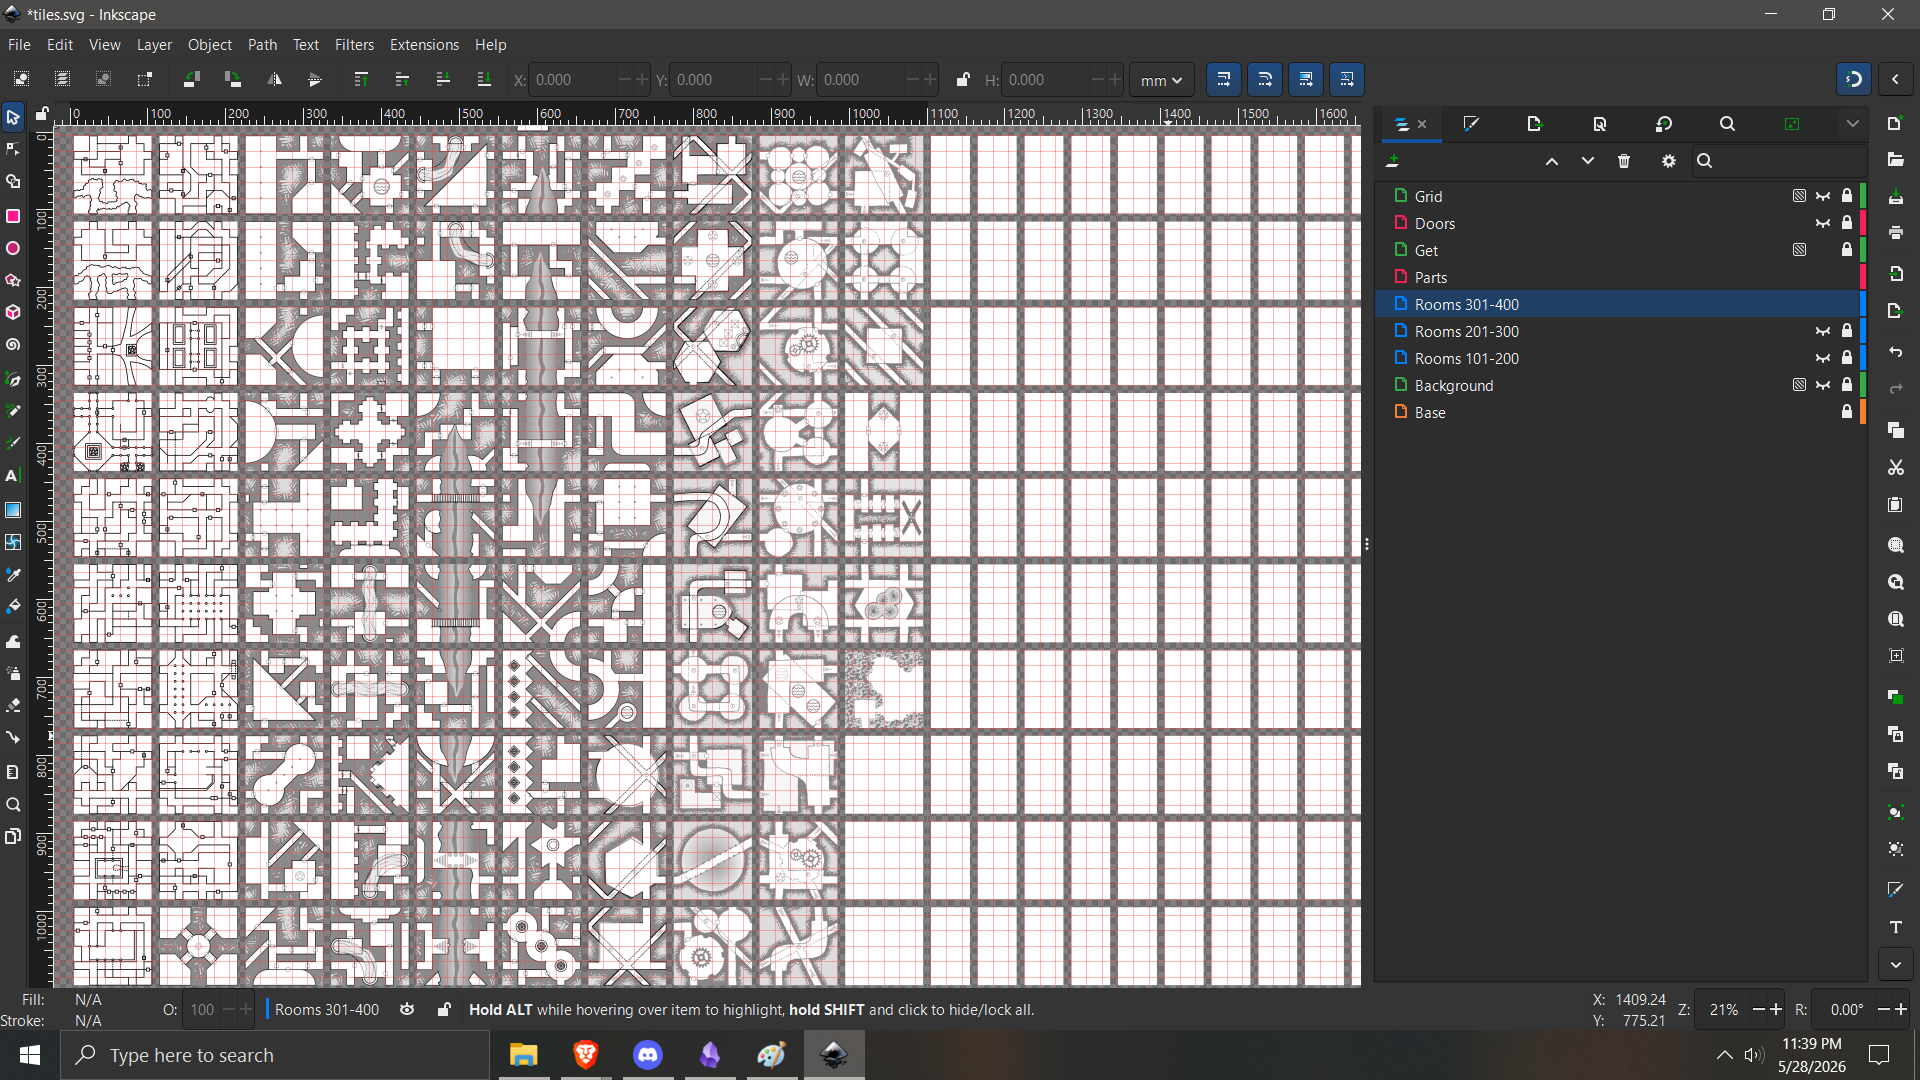Image resolution: width=1920 pixels, height=1080 pixels.
Task: Open the File menu
Action: click(x=19, y=45)
